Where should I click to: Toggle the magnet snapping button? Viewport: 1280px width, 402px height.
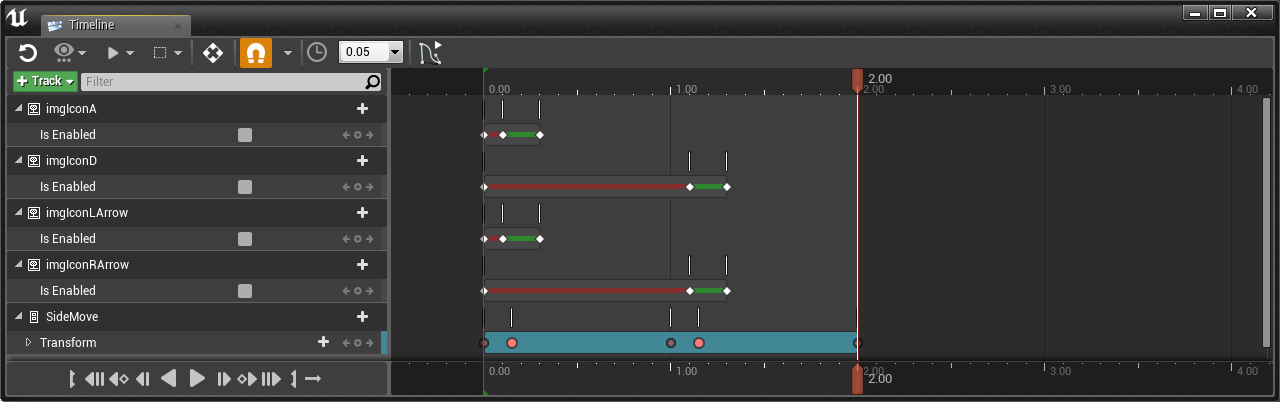(x=256, y=53)
